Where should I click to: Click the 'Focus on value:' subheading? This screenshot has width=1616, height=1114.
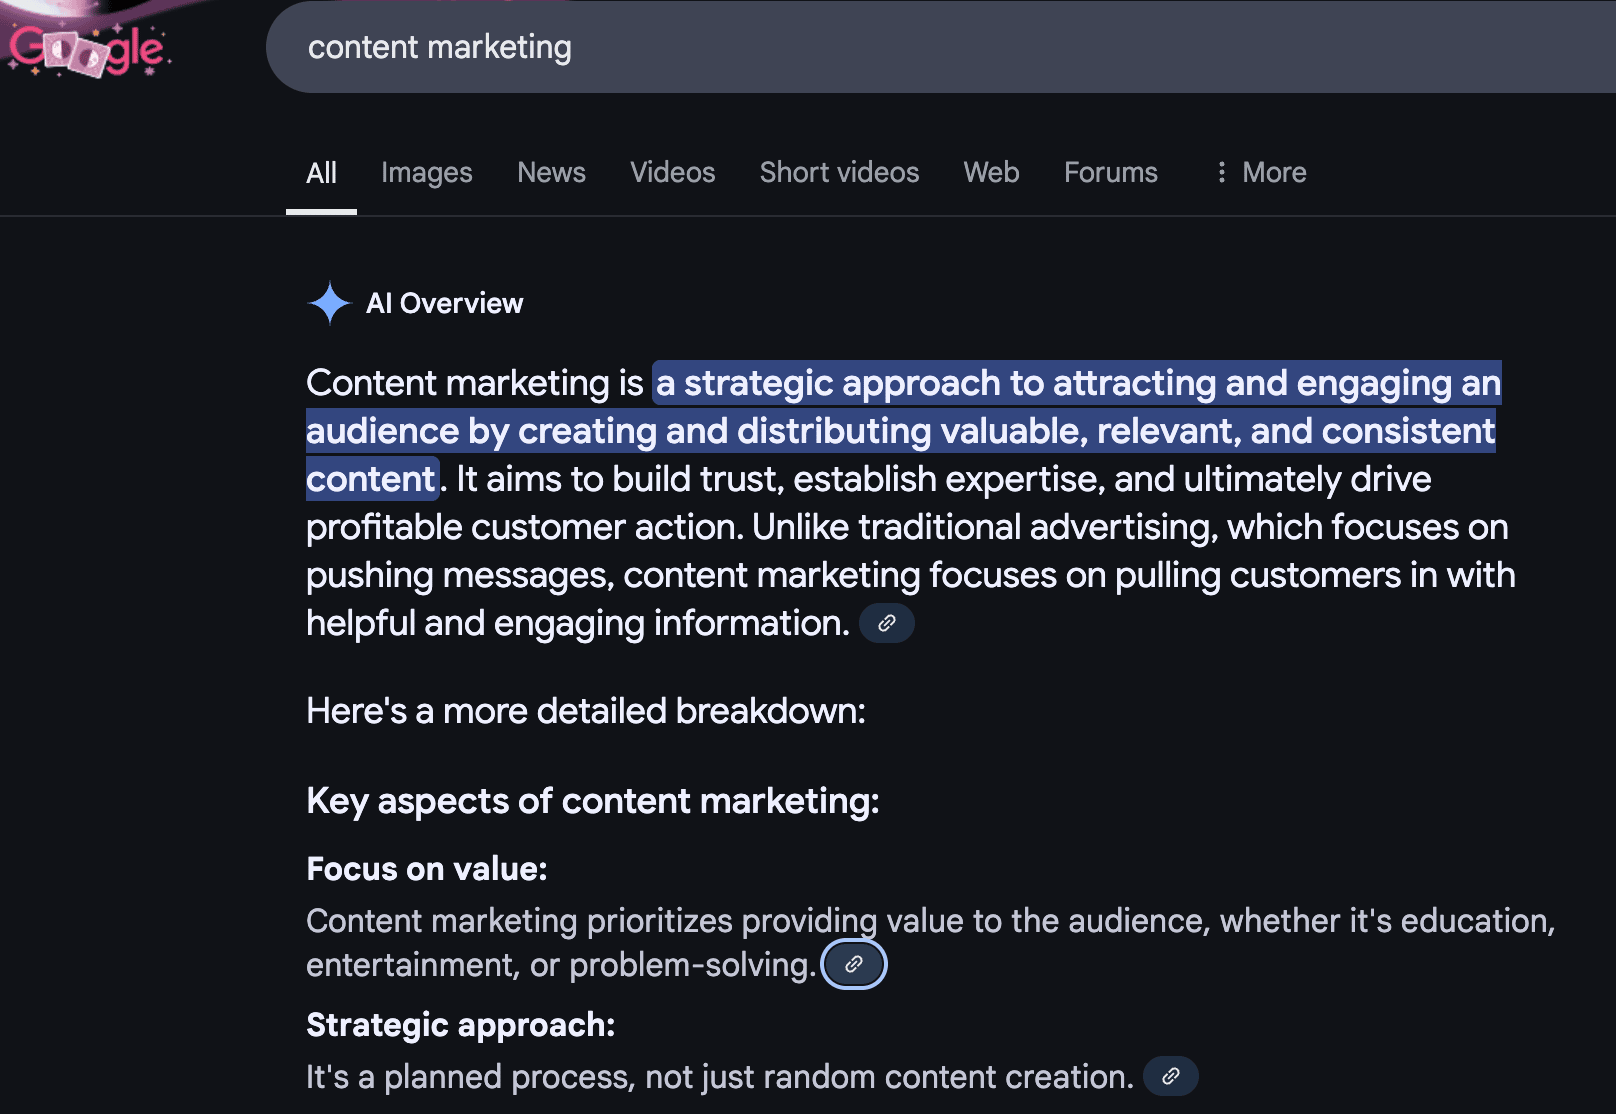pos(427,869)
